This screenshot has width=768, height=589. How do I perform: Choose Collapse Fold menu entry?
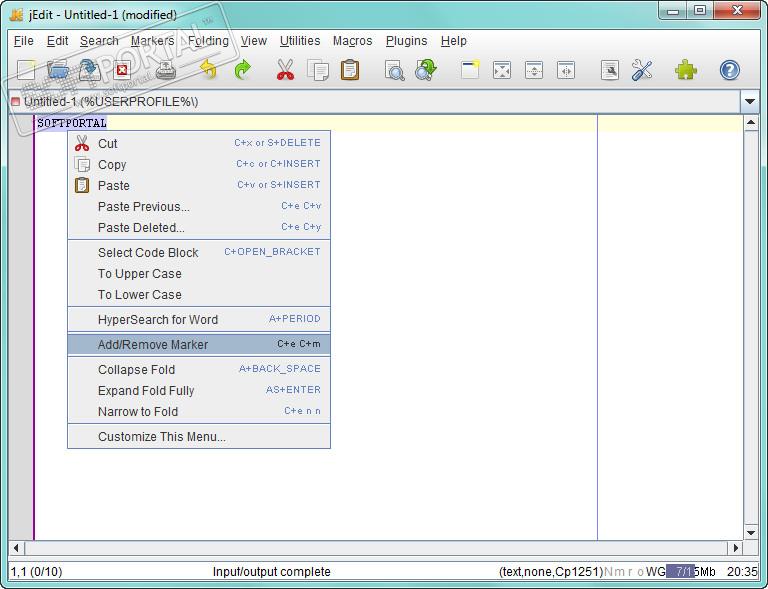[199, 370]
